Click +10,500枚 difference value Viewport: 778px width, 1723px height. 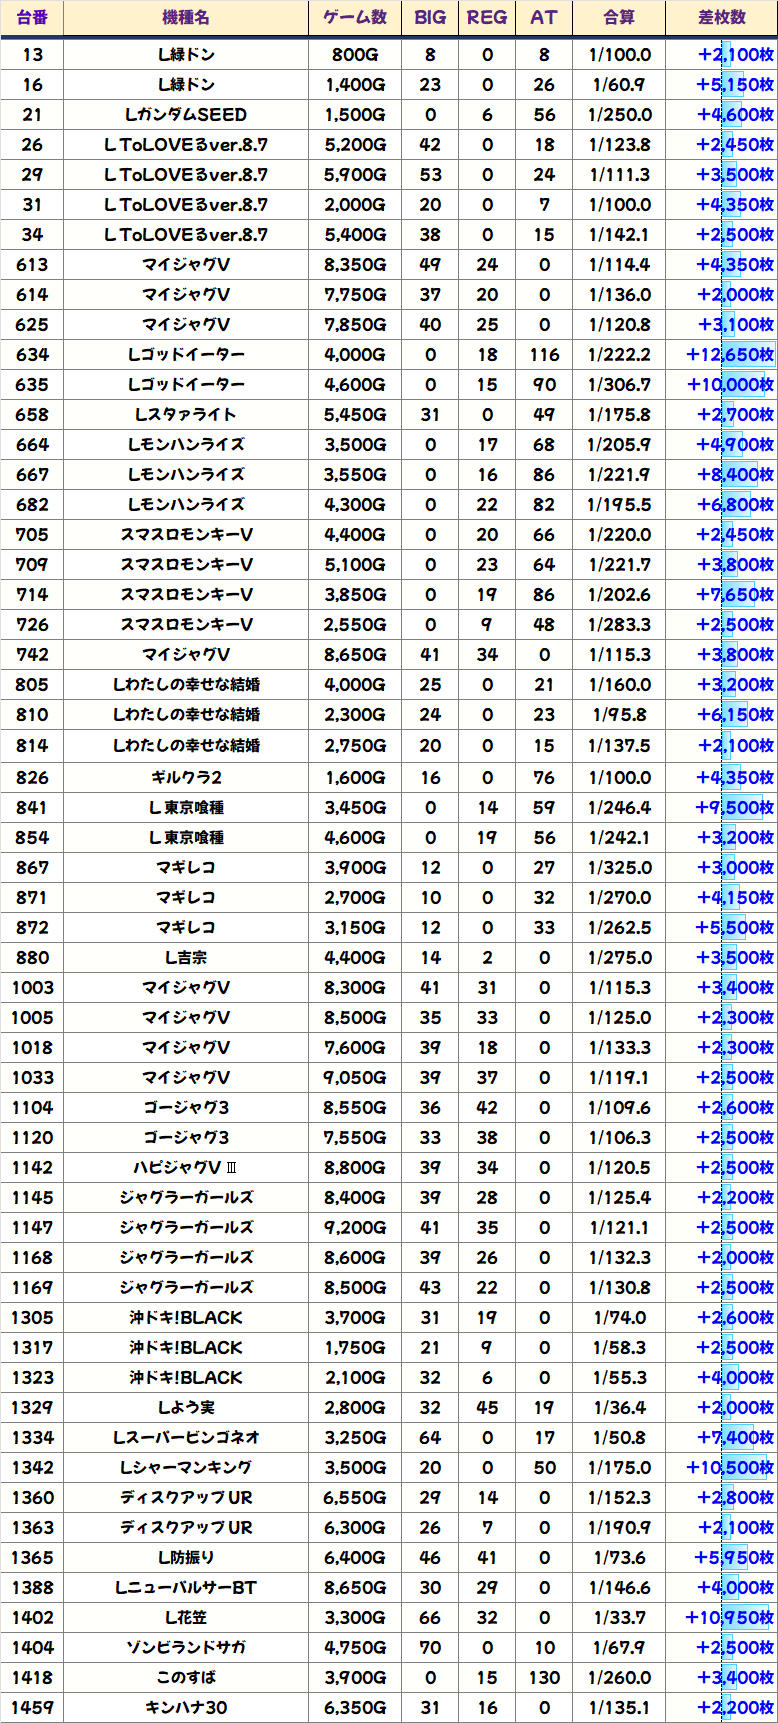pos(730,1468)
